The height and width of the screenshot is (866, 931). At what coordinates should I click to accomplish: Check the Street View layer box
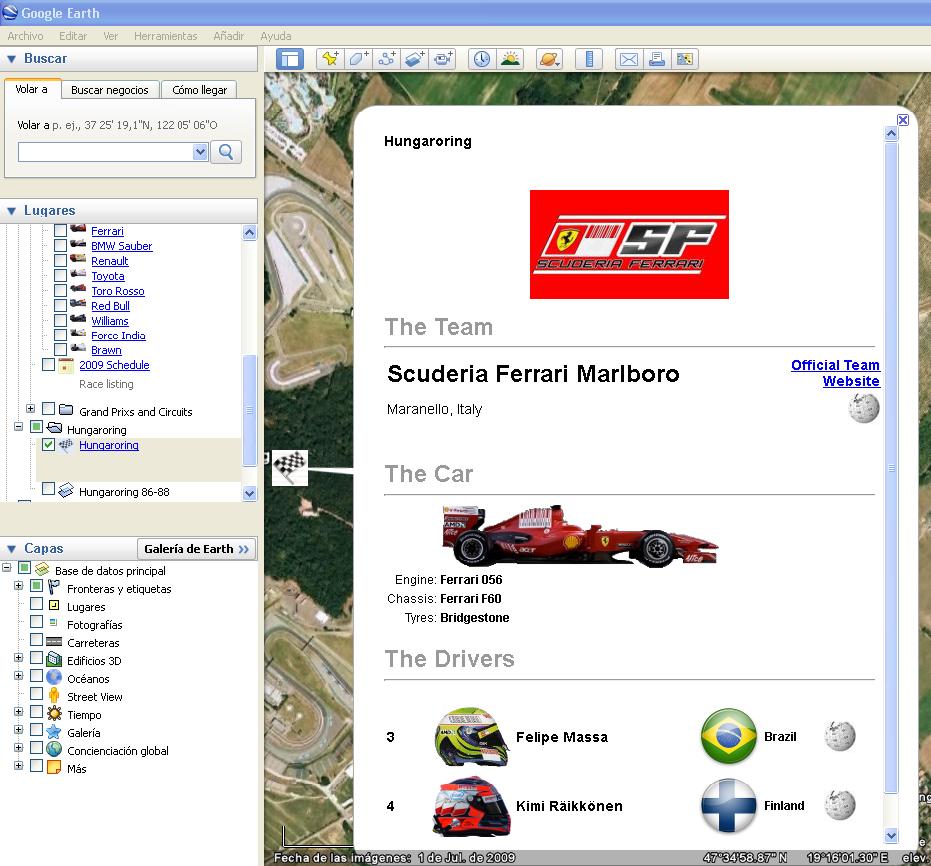(37, 695)
